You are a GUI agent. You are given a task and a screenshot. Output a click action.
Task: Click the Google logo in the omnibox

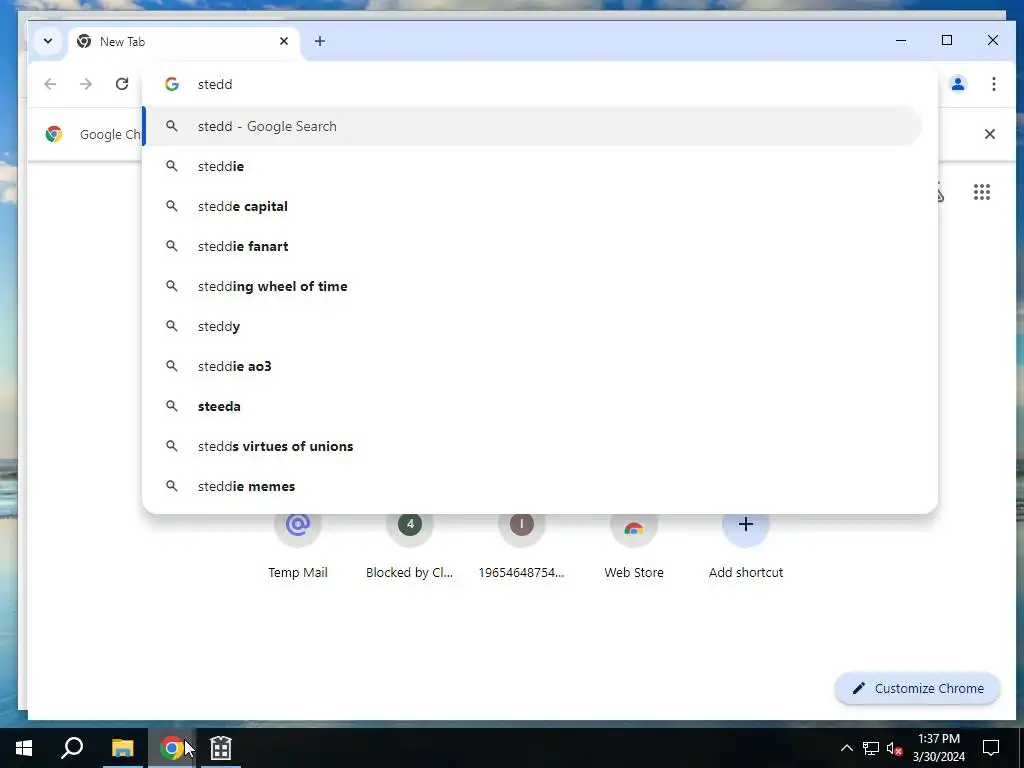[x=172, y=84]
